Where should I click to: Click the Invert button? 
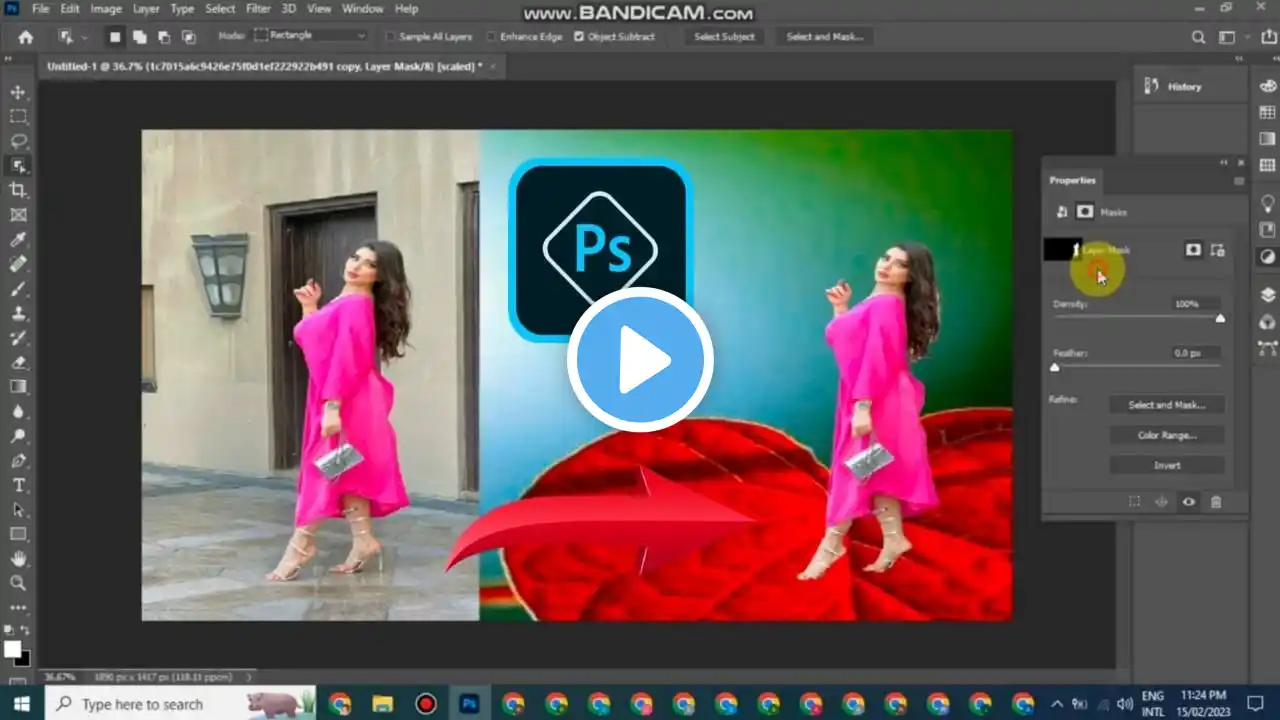point(1167,465)
